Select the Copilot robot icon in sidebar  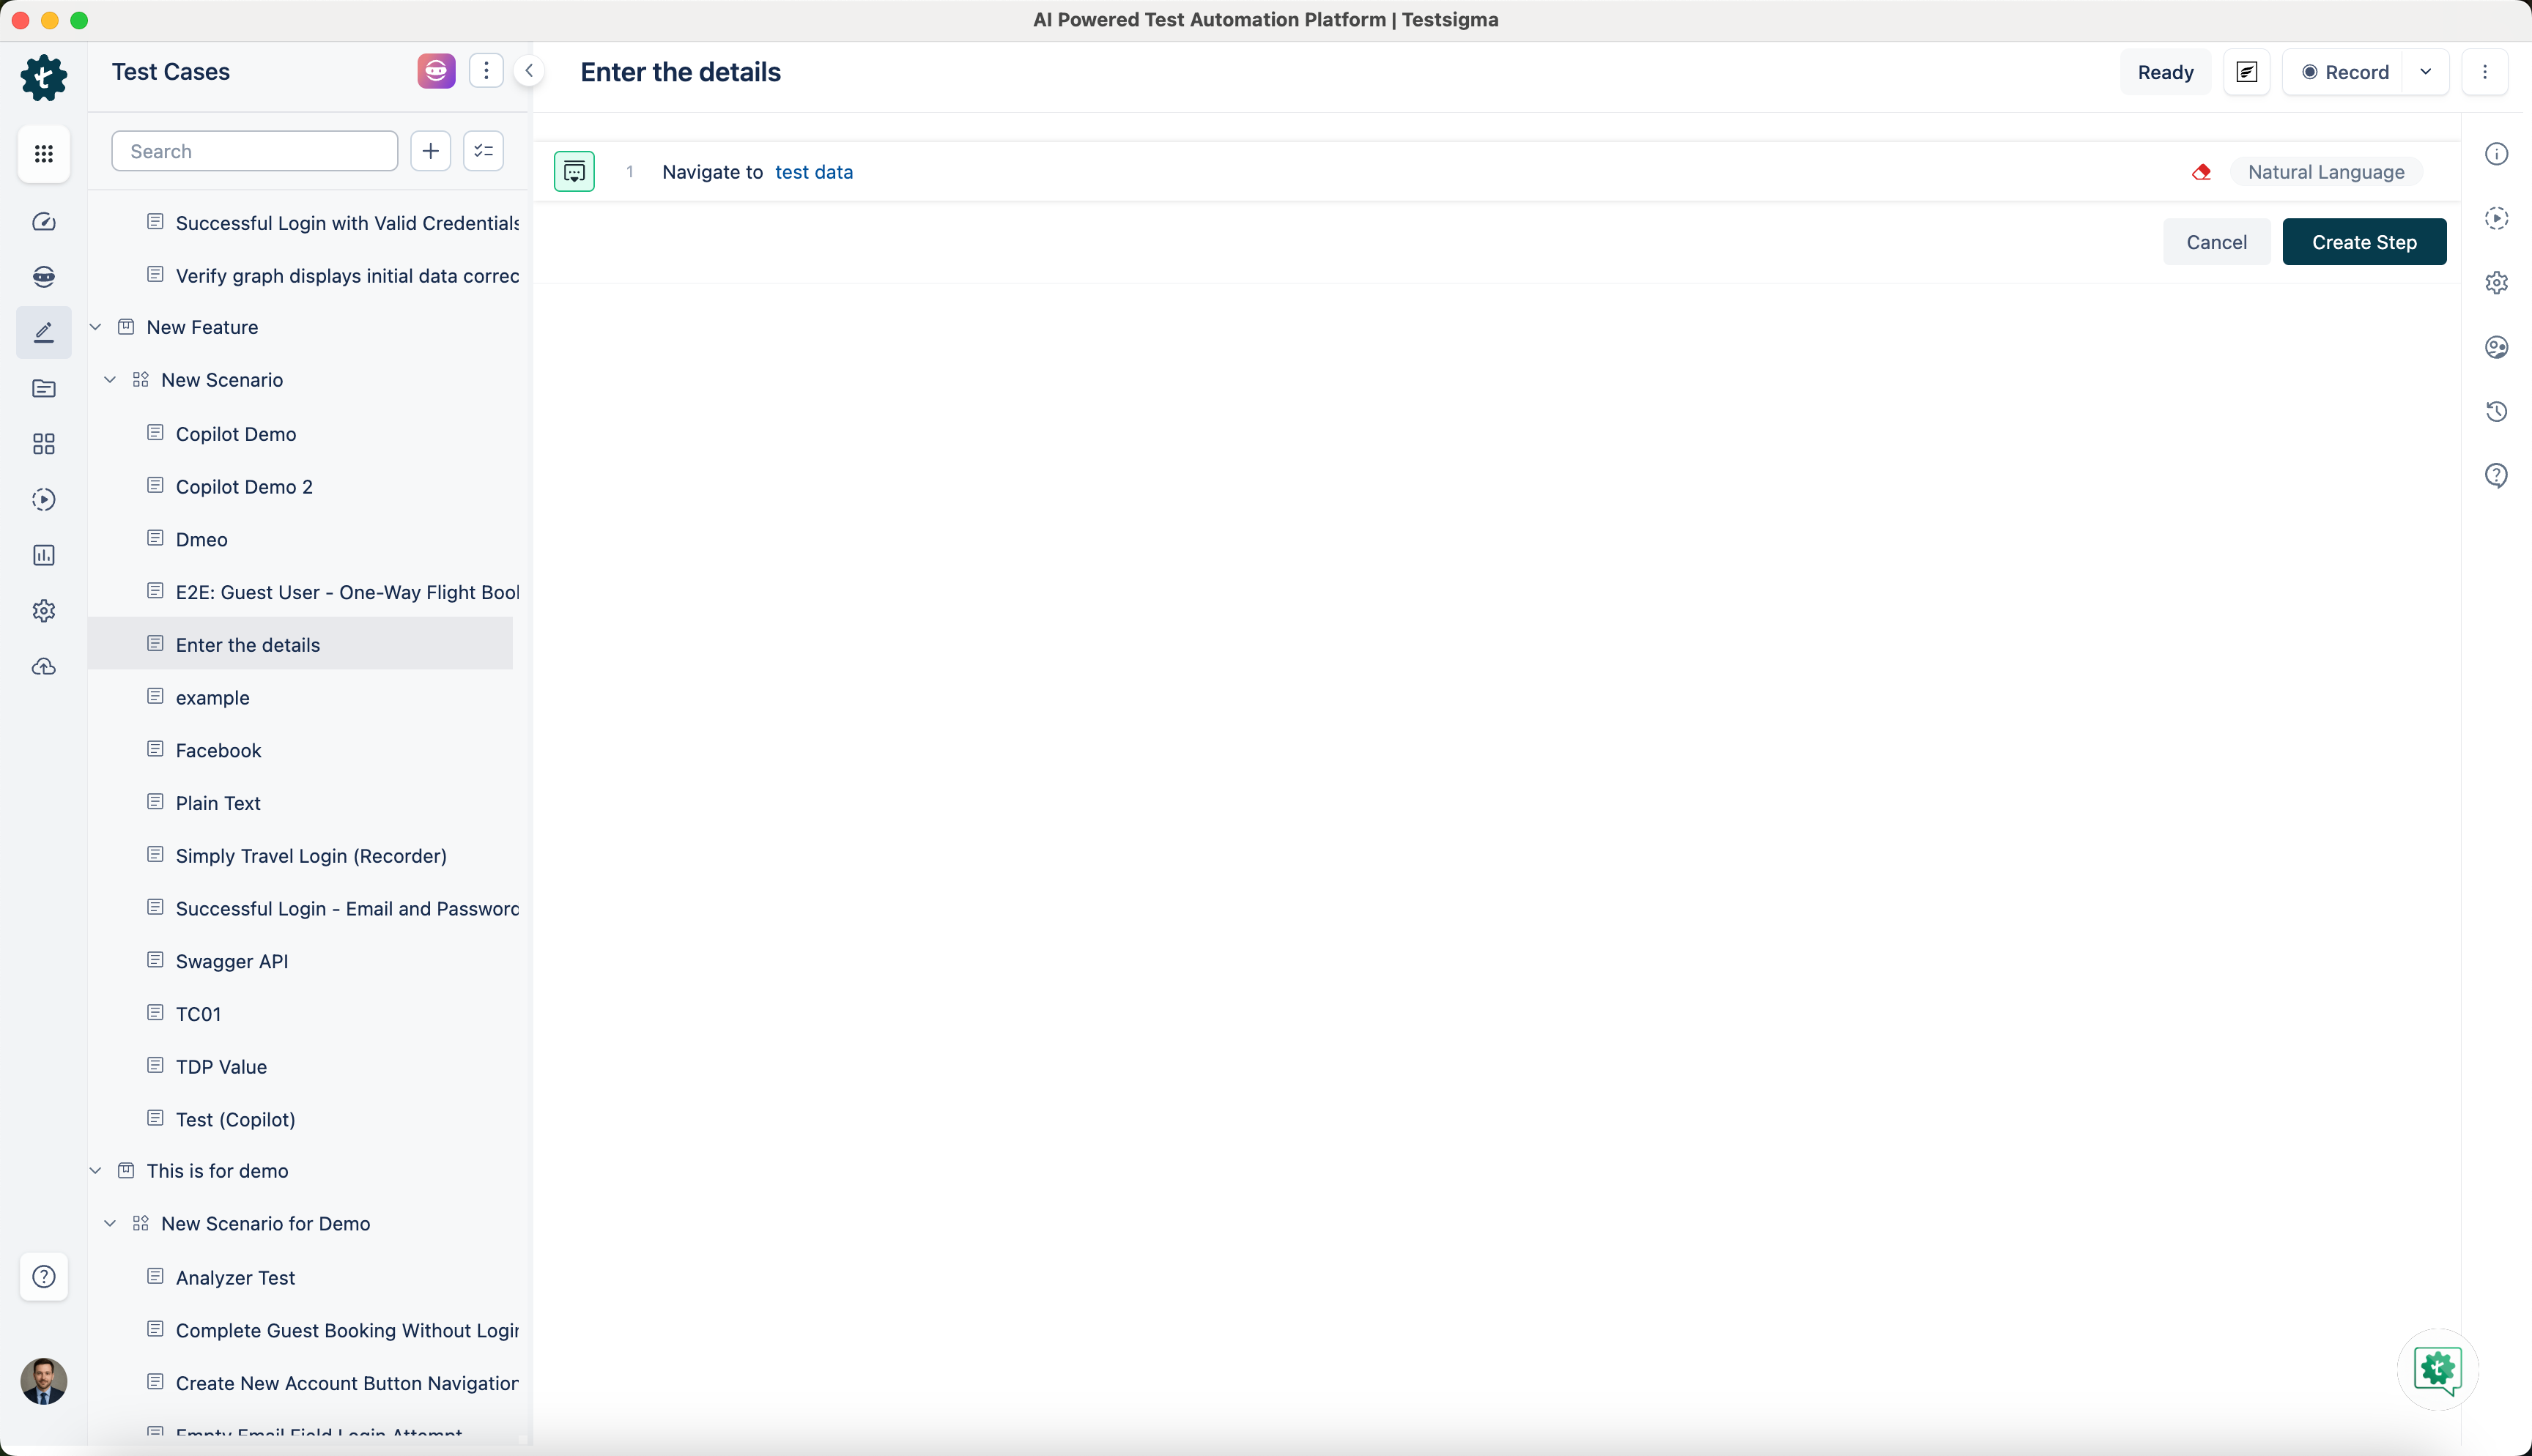click(x=43, y=277)
